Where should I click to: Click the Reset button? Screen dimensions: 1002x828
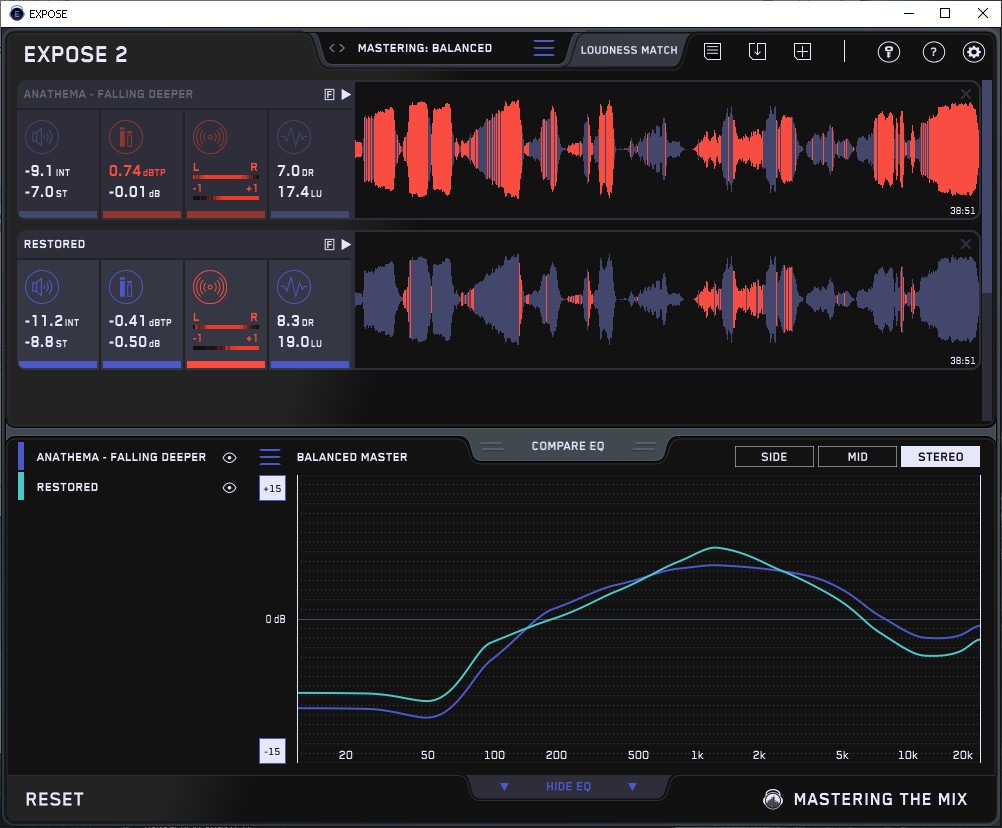pyautogui.click(x=55, y=799)
